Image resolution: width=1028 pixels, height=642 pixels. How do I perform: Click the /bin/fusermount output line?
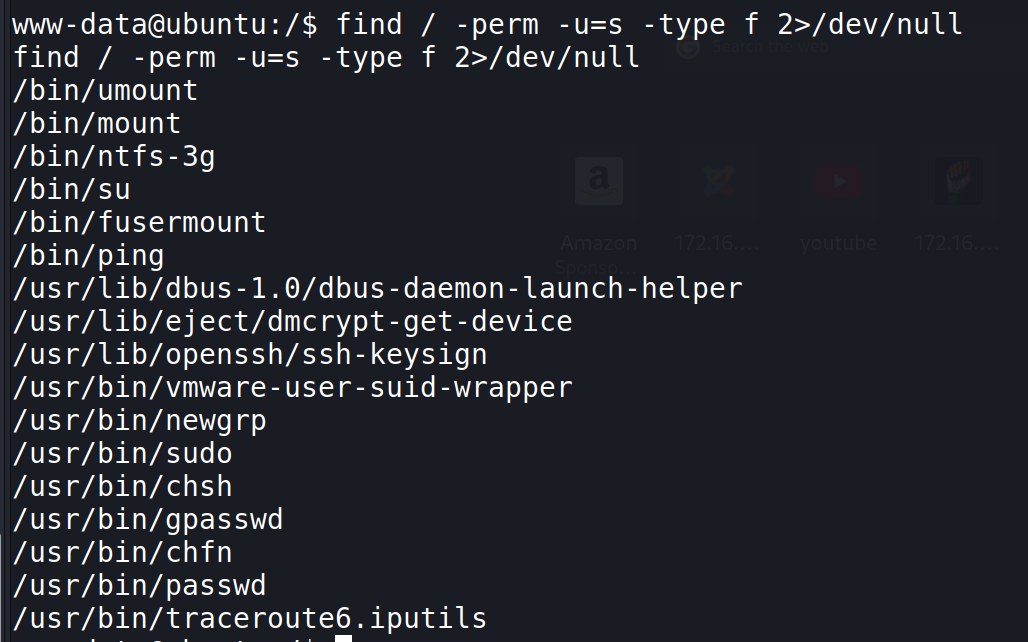[x=140, y=222]
